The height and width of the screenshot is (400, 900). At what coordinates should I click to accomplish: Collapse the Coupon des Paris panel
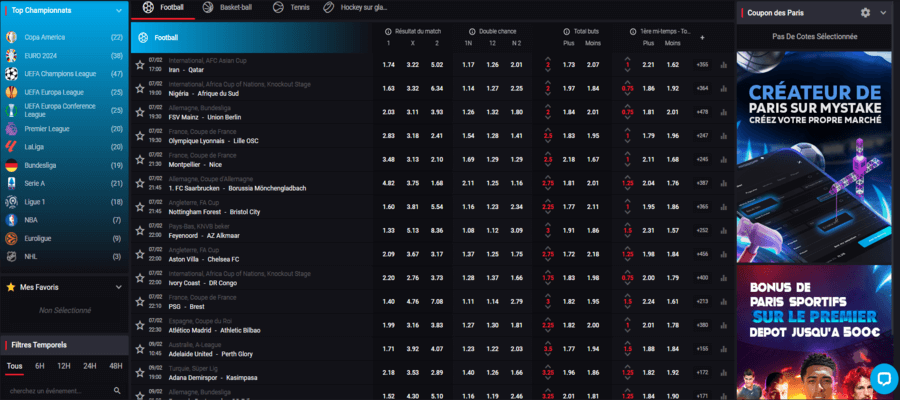point(883,13)
